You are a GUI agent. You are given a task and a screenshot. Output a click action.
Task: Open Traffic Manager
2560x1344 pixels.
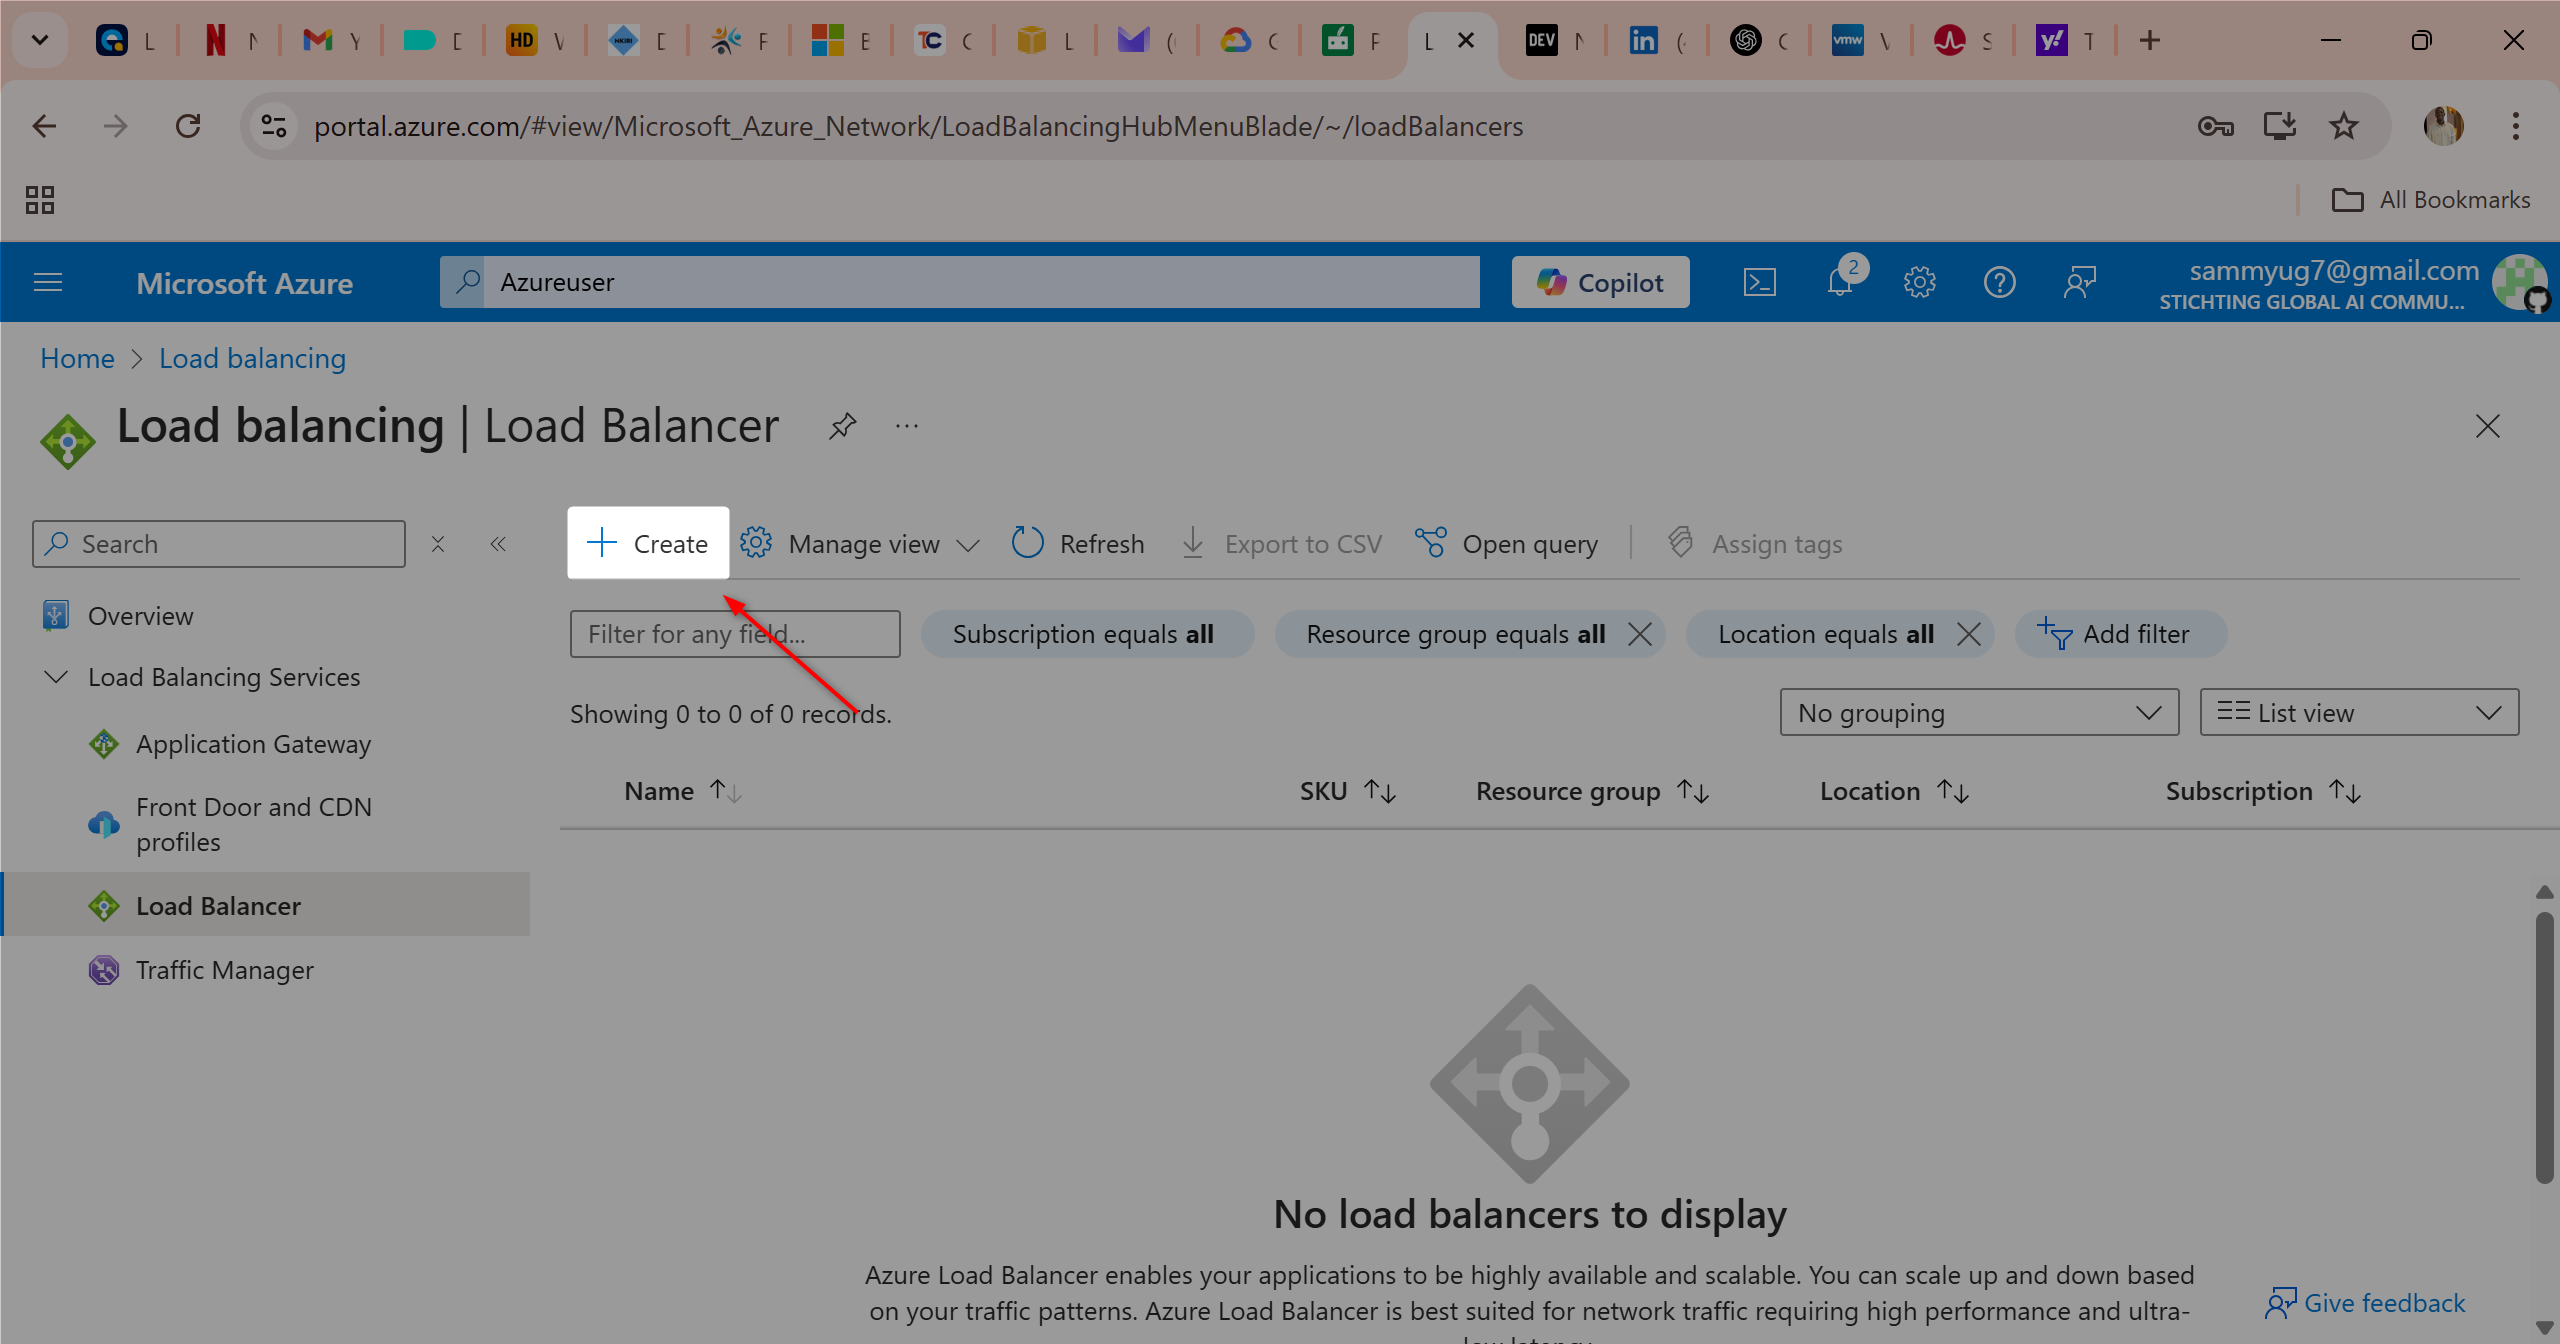coord(224,970)
